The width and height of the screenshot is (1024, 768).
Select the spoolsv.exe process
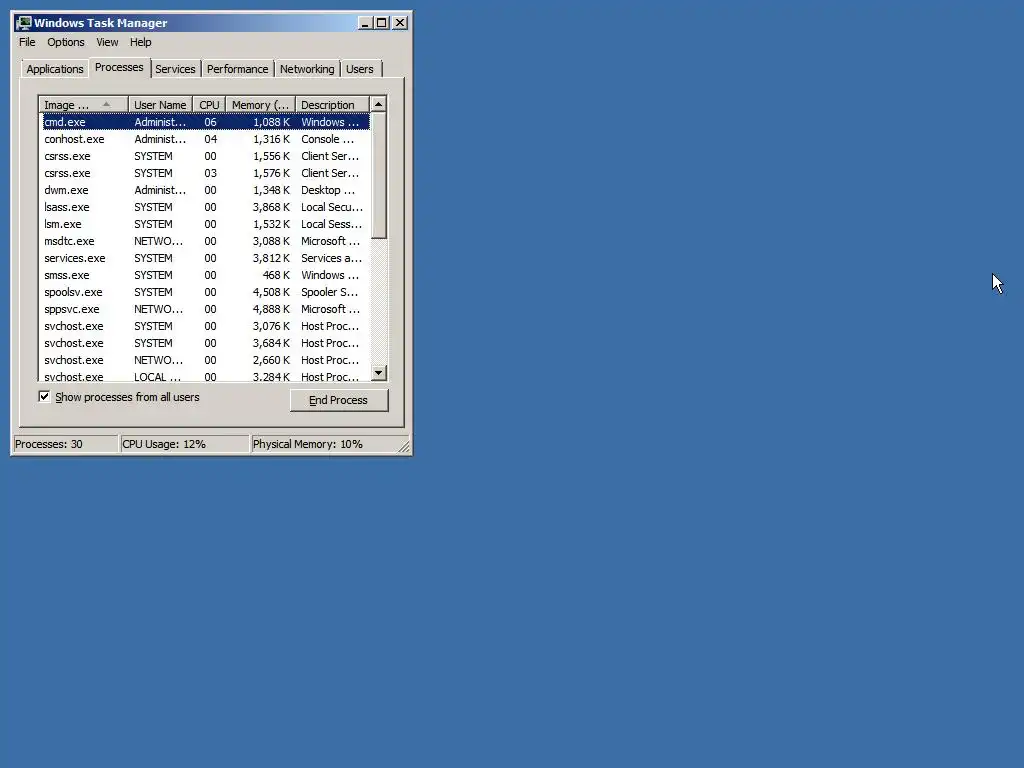pos(205,292)
